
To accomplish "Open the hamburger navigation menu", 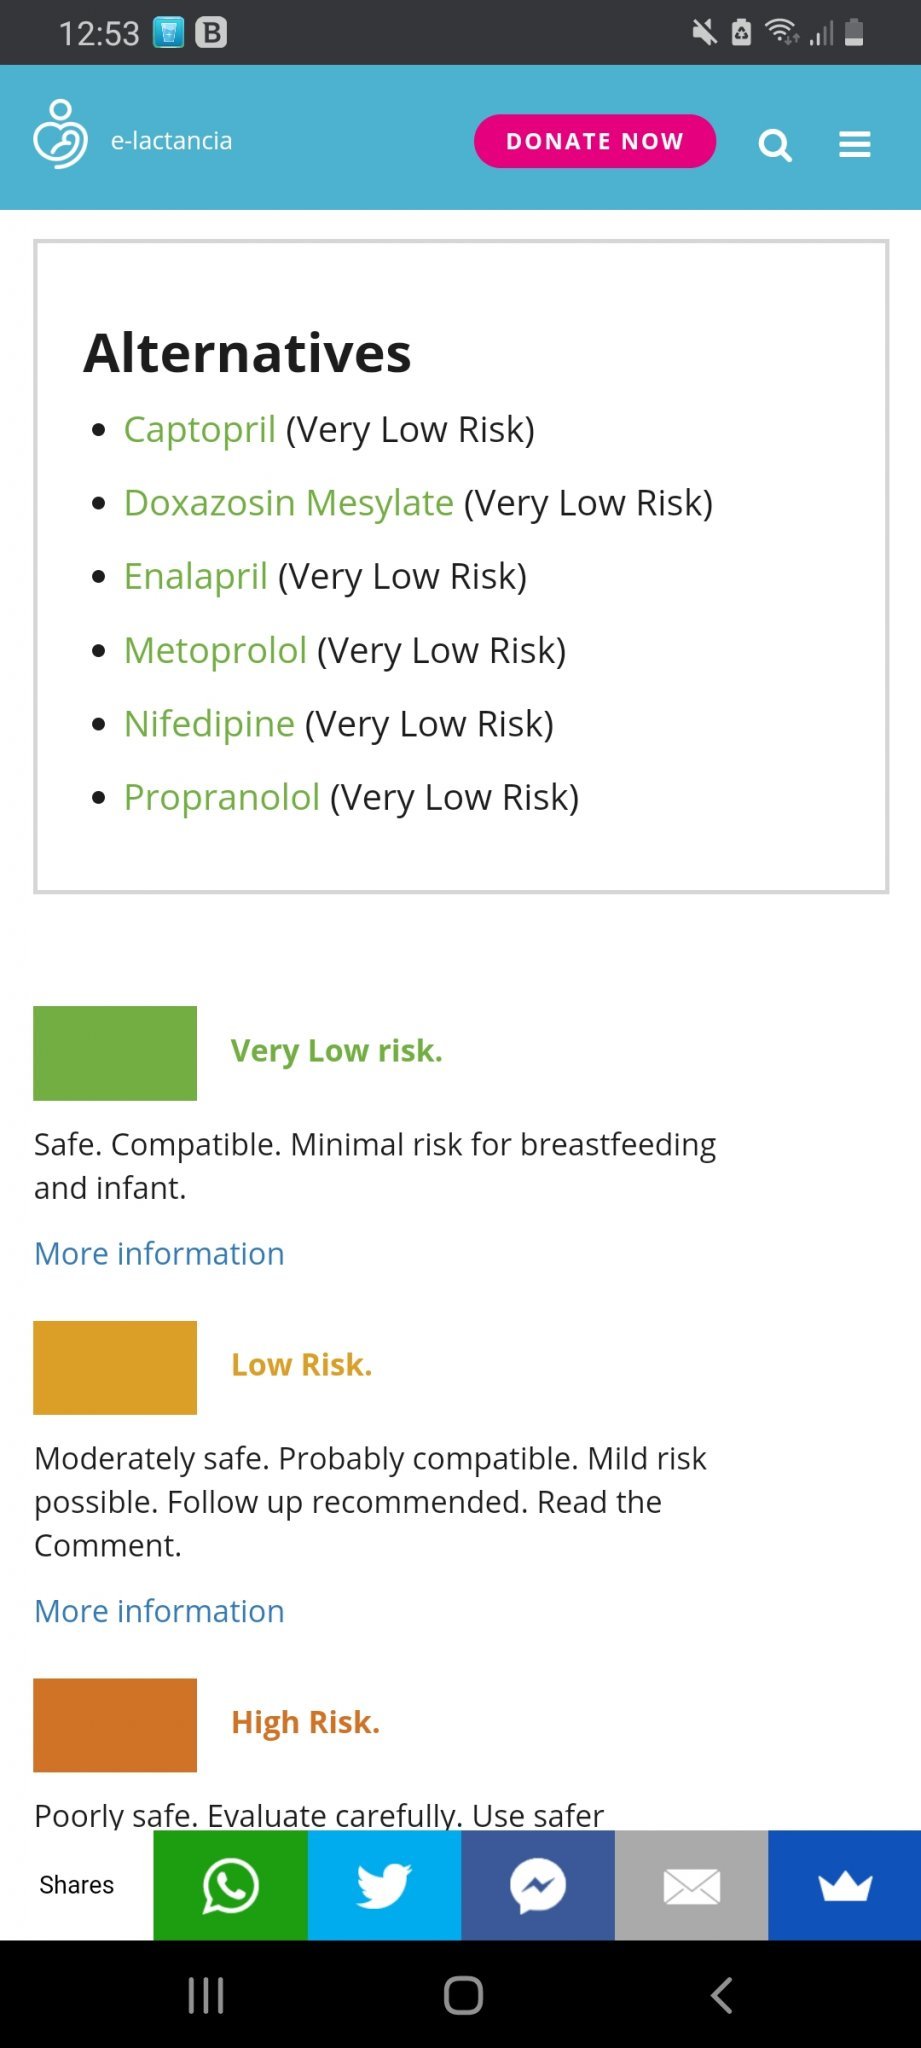I will click(x=854, y=145).
